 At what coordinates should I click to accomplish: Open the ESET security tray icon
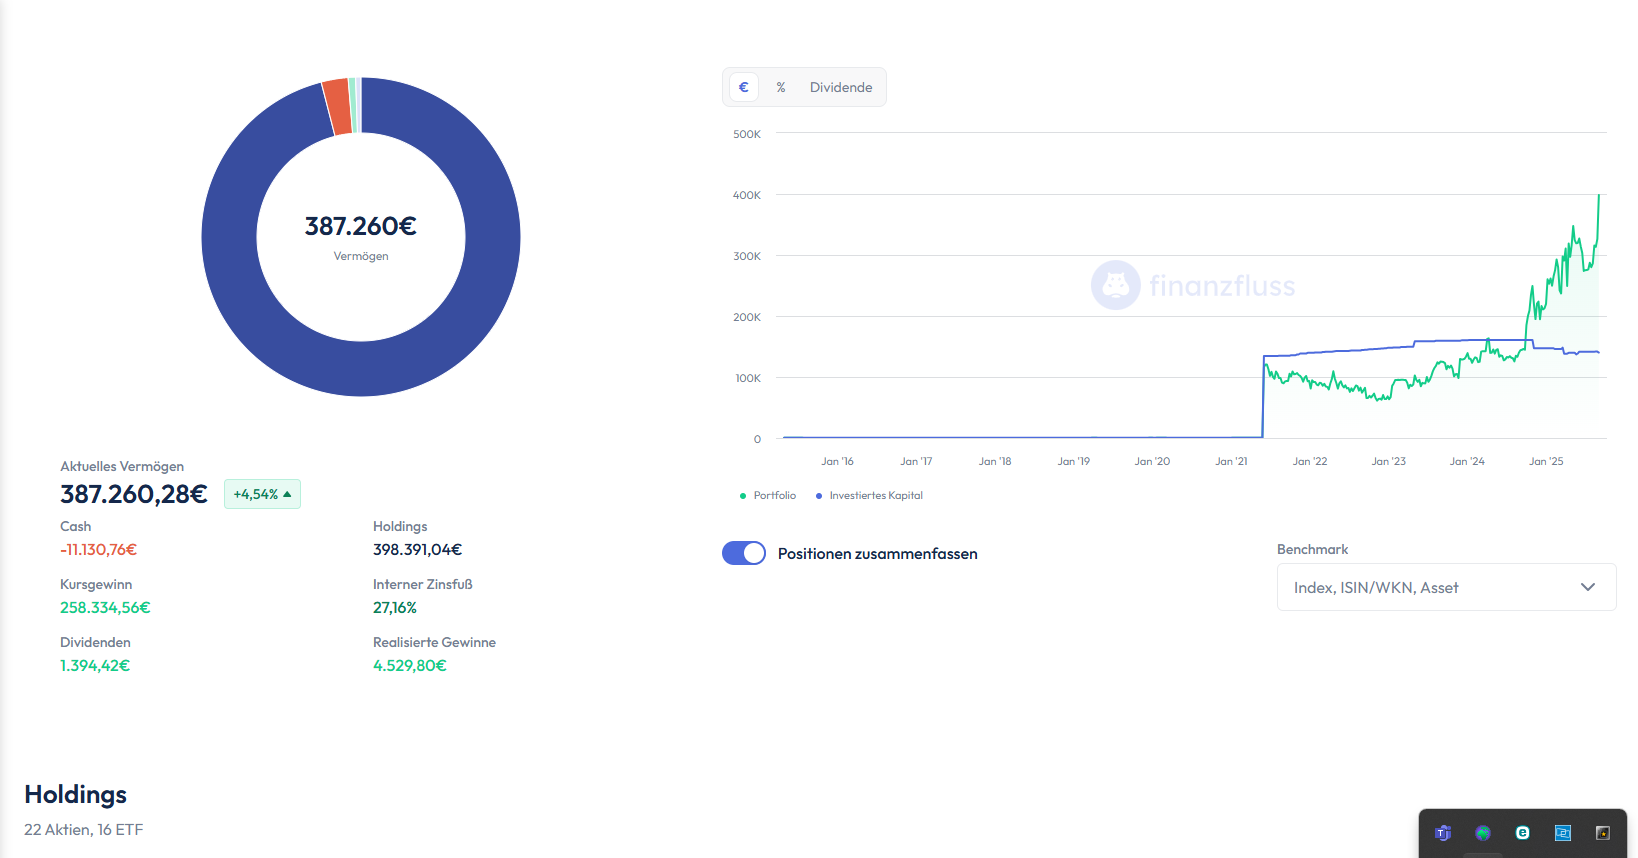click(1523, 833)
